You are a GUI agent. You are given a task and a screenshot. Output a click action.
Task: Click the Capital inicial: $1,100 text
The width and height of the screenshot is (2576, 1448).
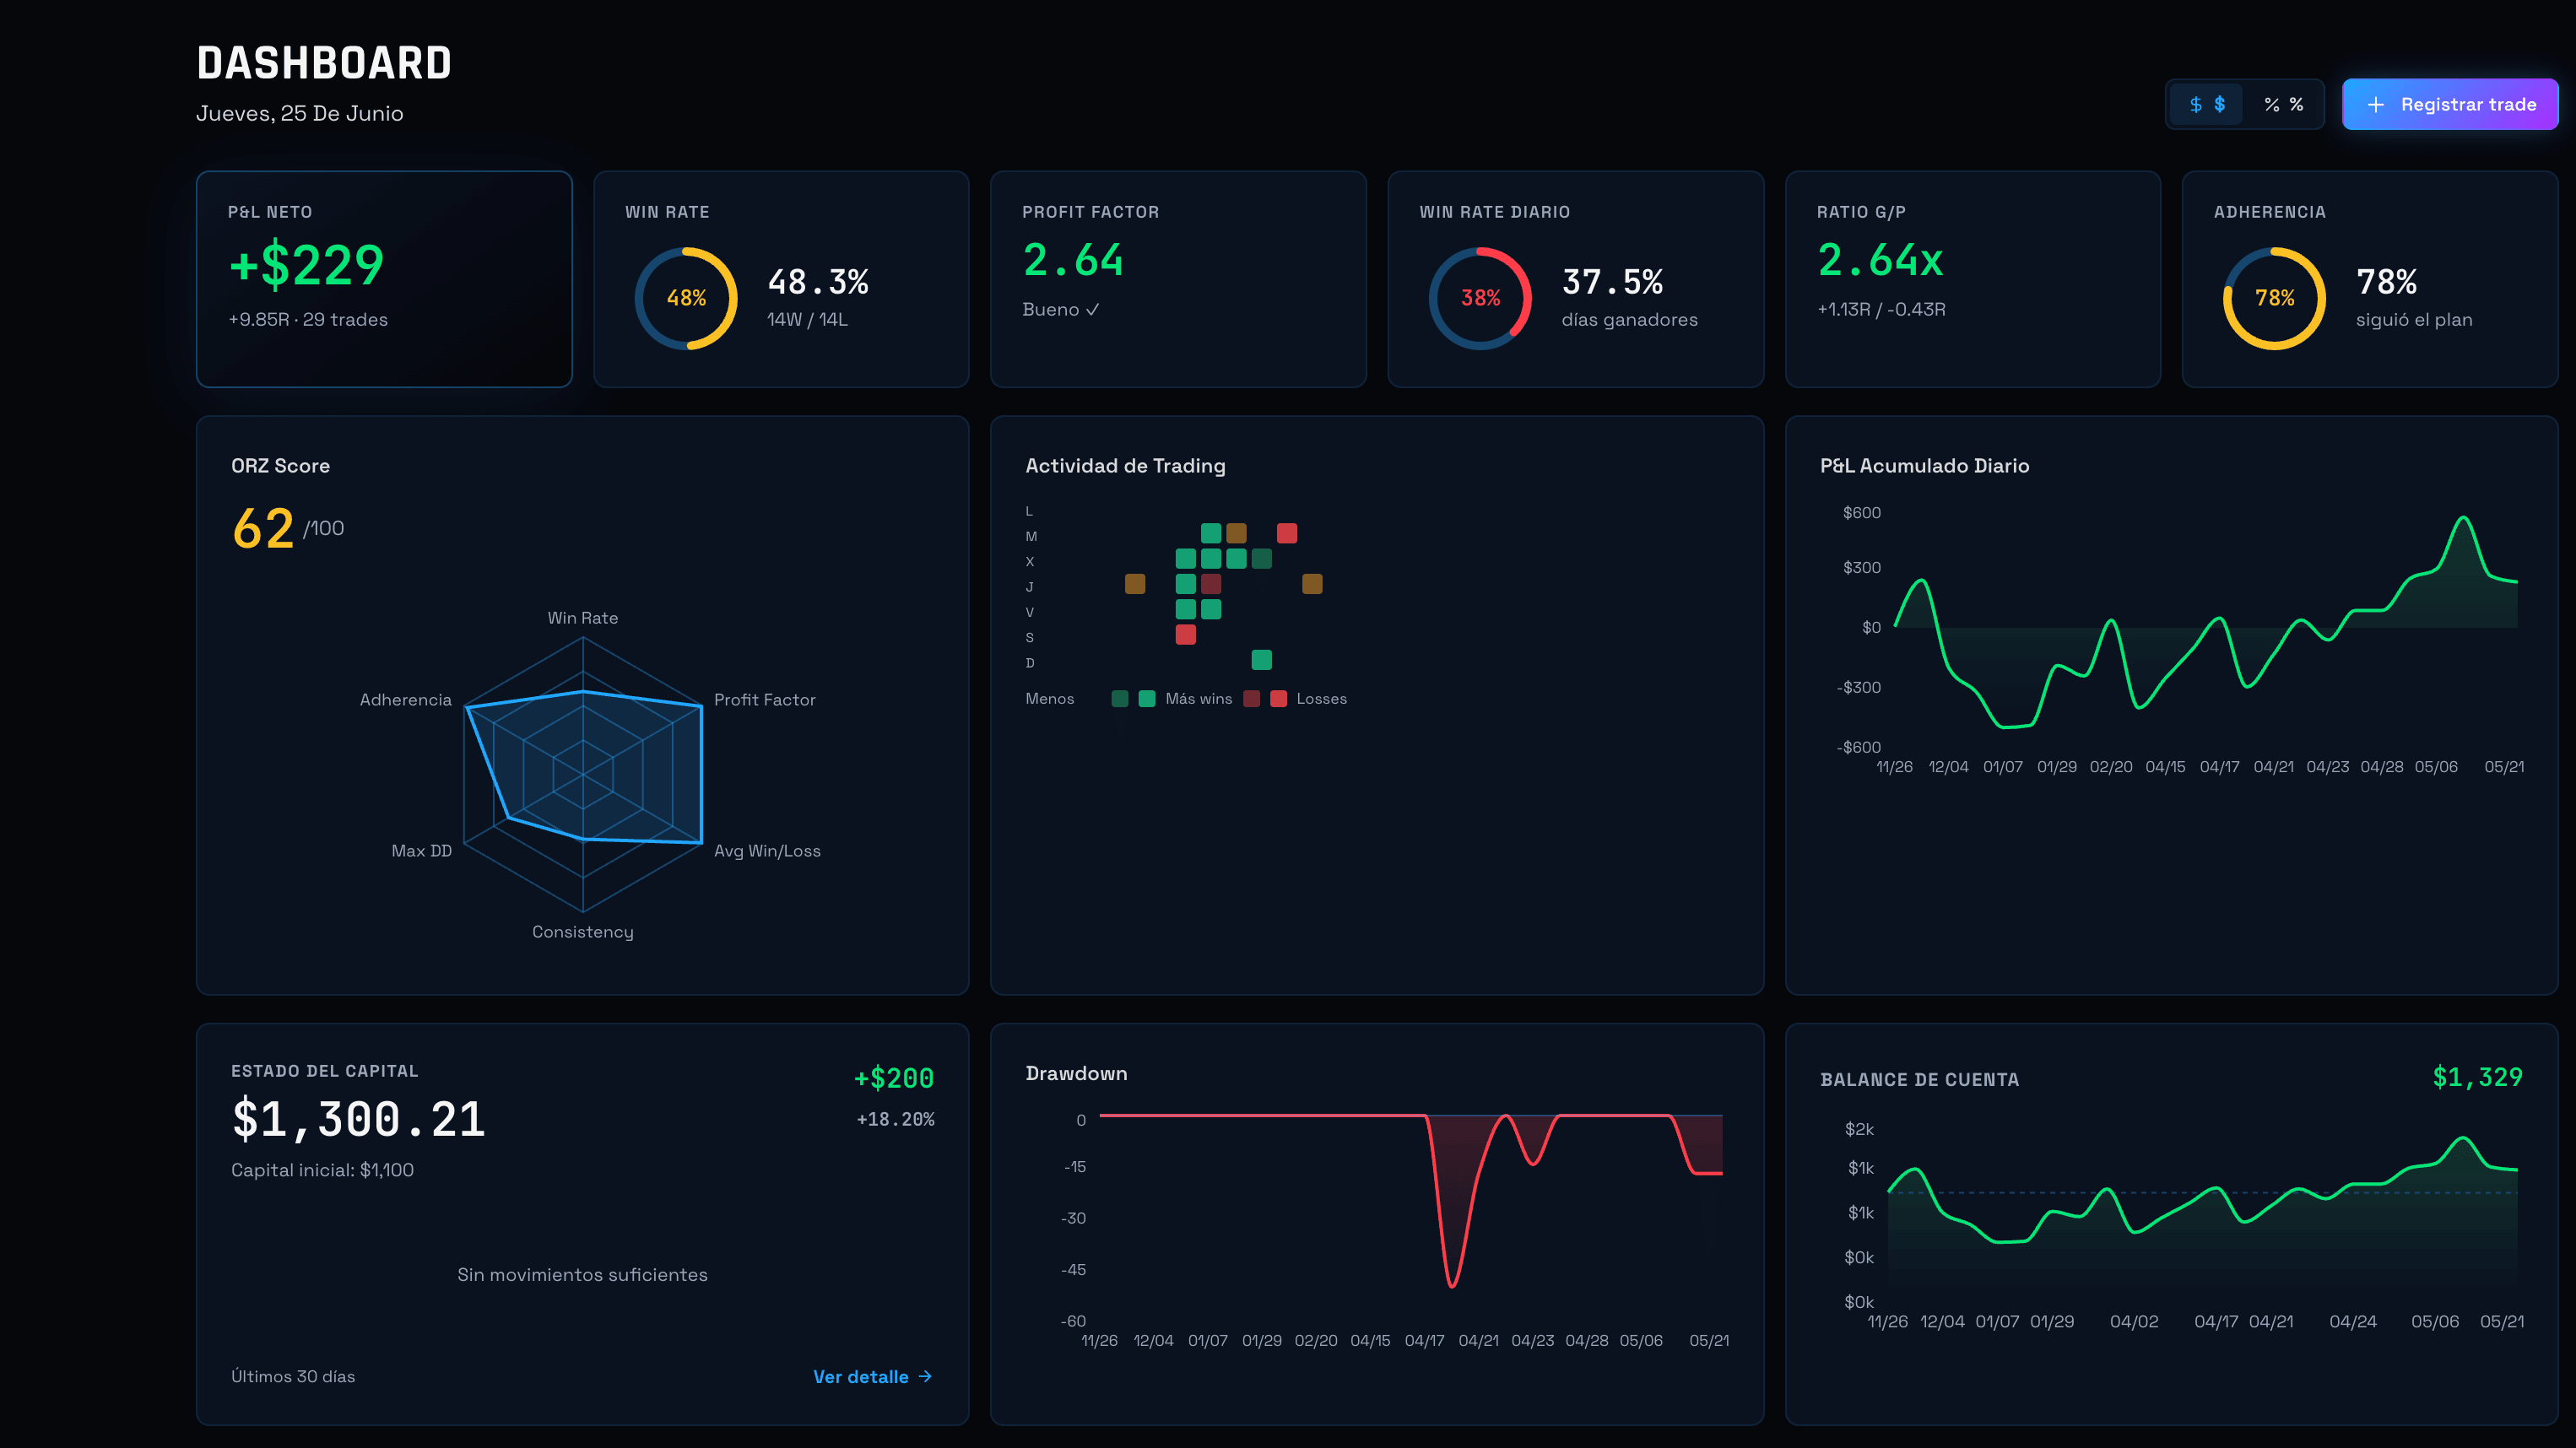(x=322, y=1170)
